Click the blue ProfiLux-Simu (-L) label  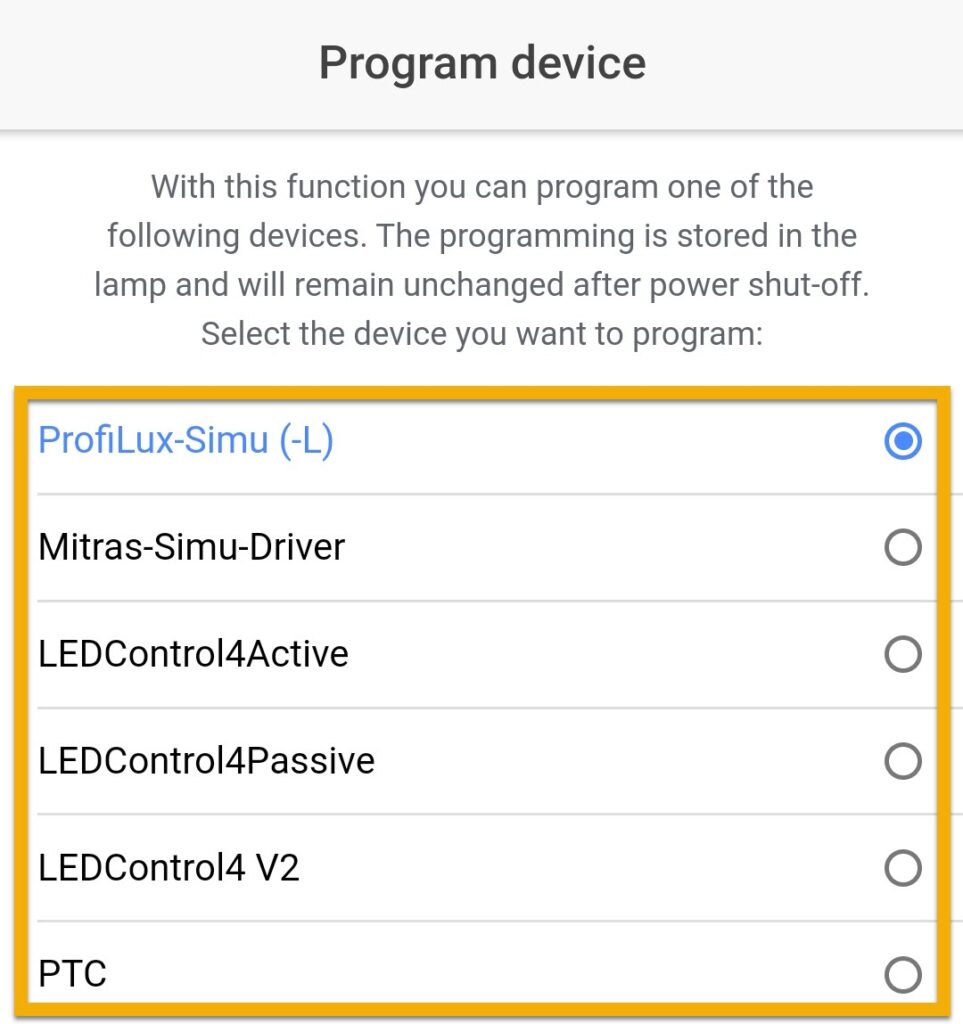[186, 441]
